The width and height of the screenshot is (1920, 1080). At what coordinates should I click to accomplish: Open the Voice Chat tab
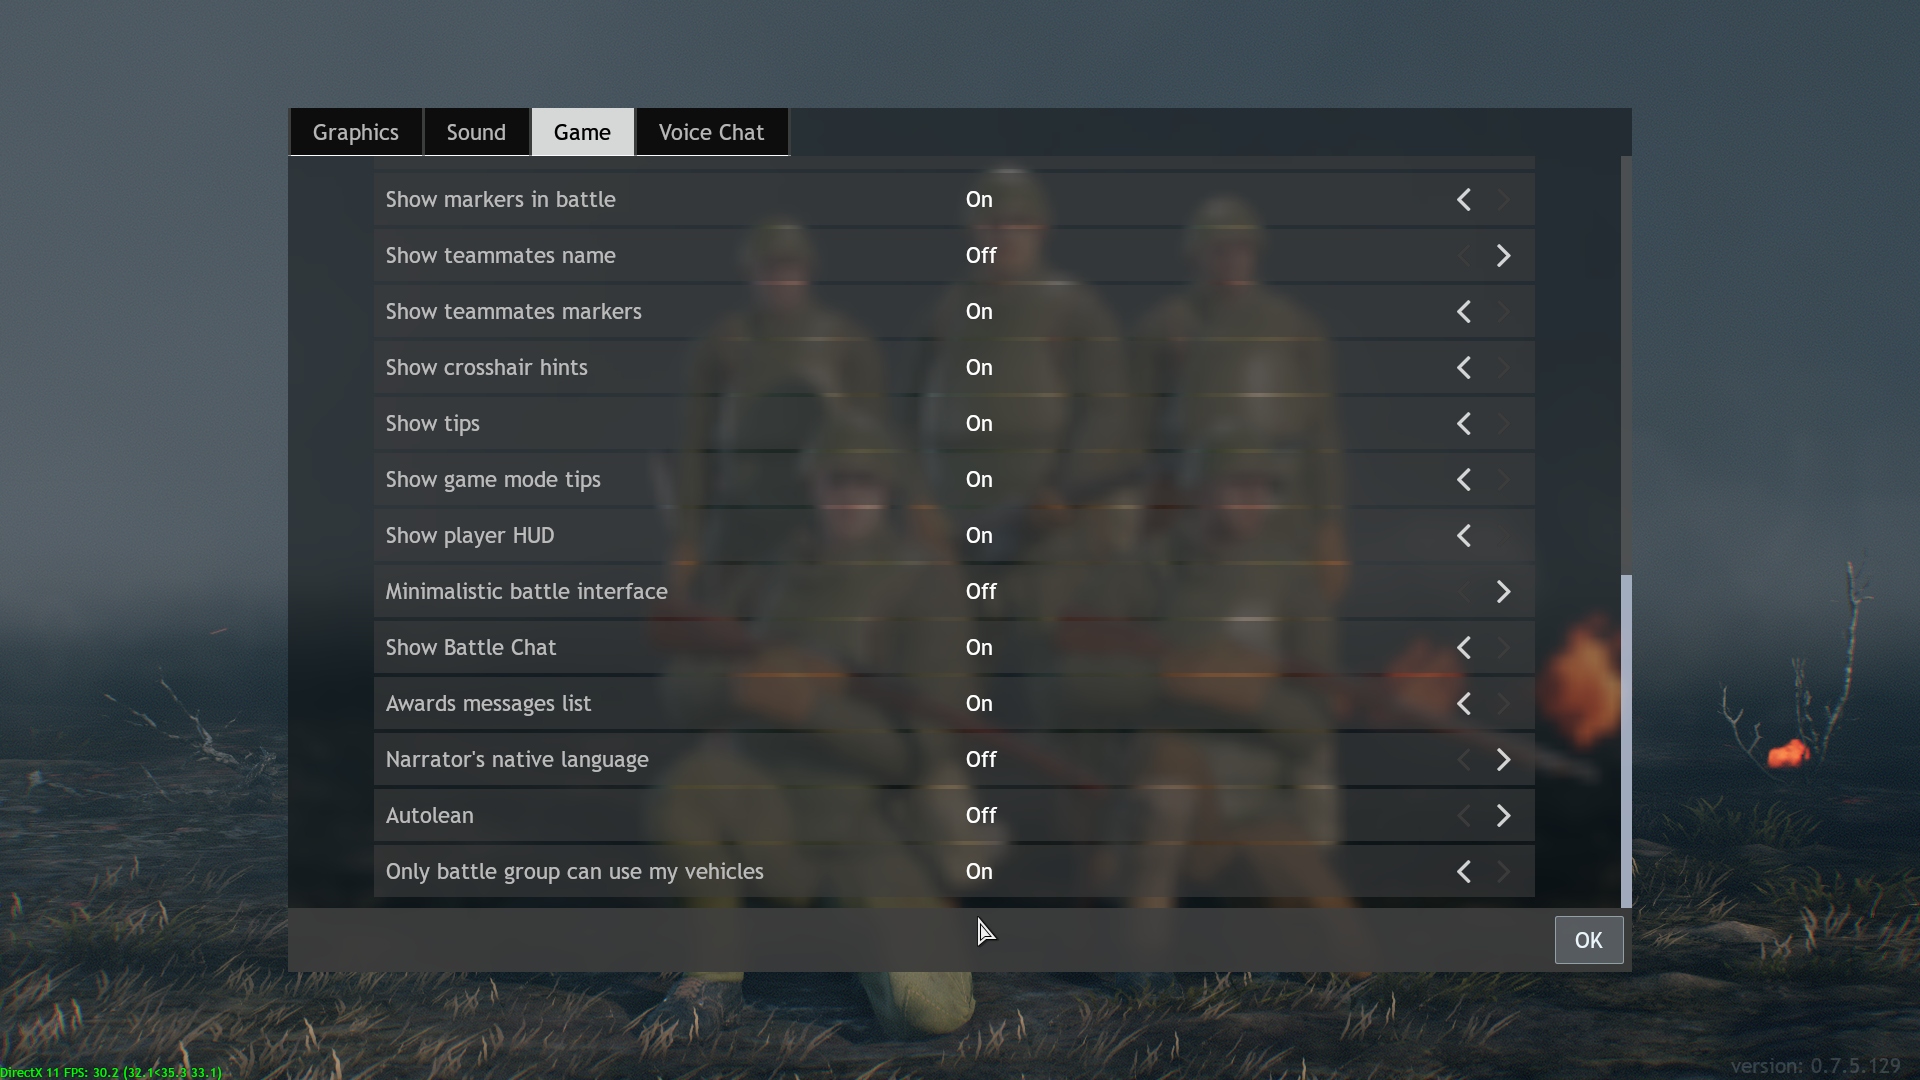pos(711,132)
